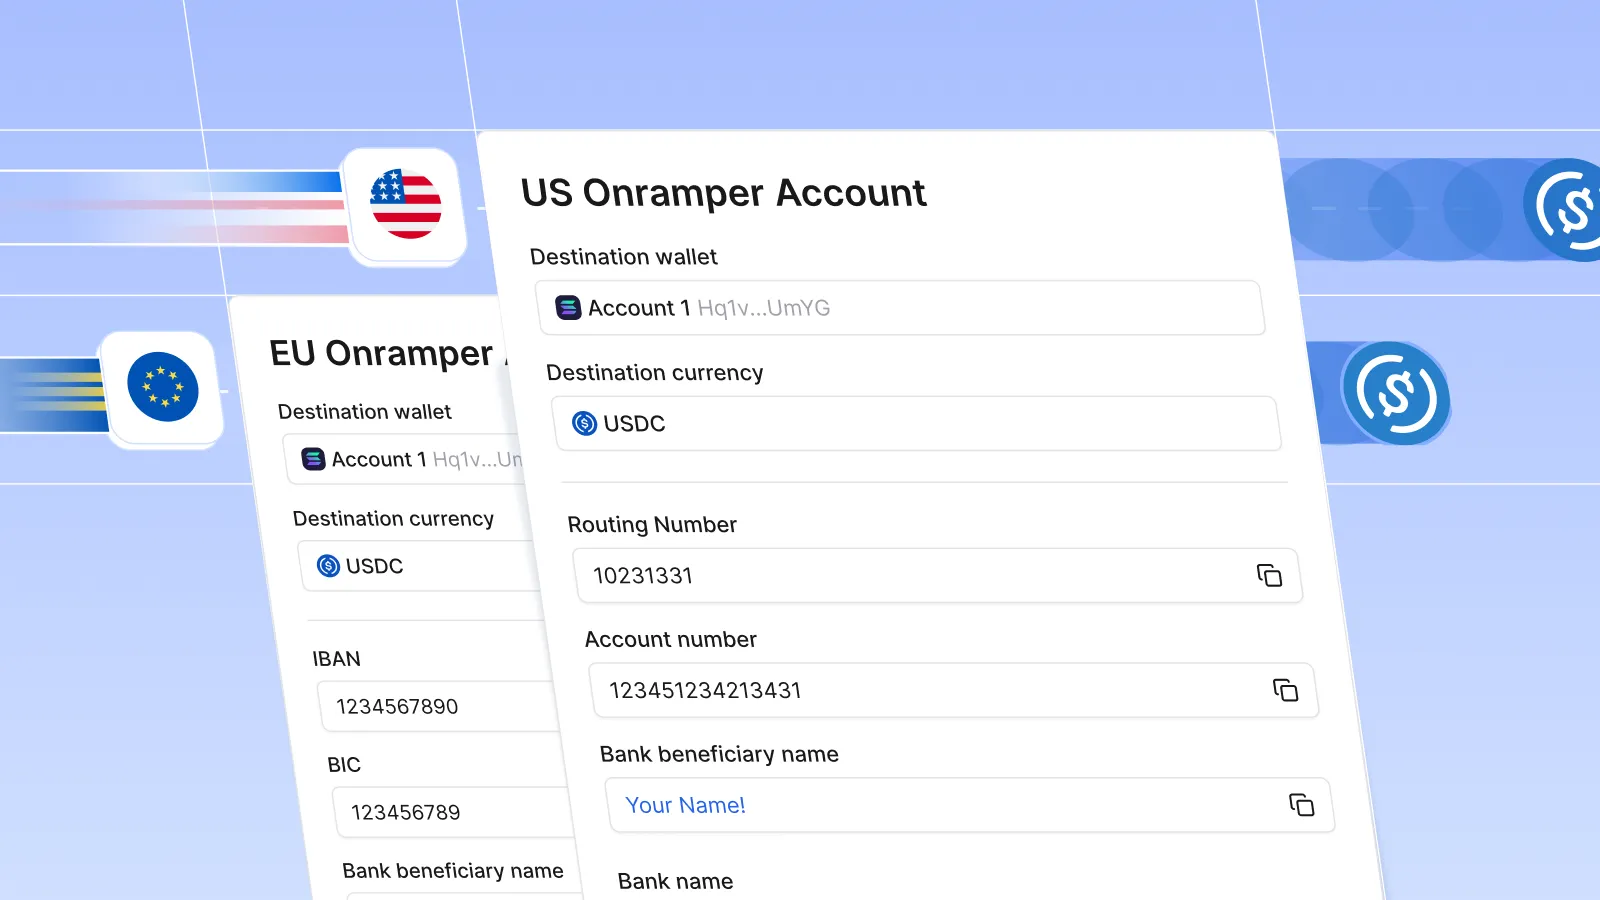Click the USDC logo in EU Destination currency field

pos(327,566)
